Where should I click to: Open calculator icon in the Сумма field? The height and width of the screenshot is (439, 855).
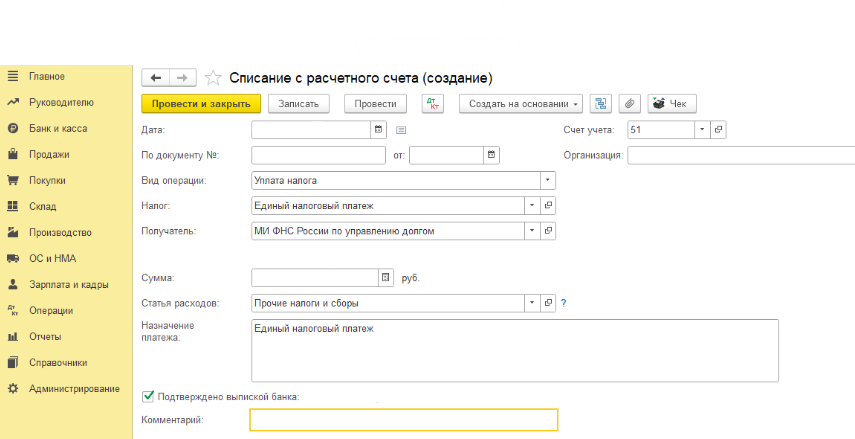(386, 278)
